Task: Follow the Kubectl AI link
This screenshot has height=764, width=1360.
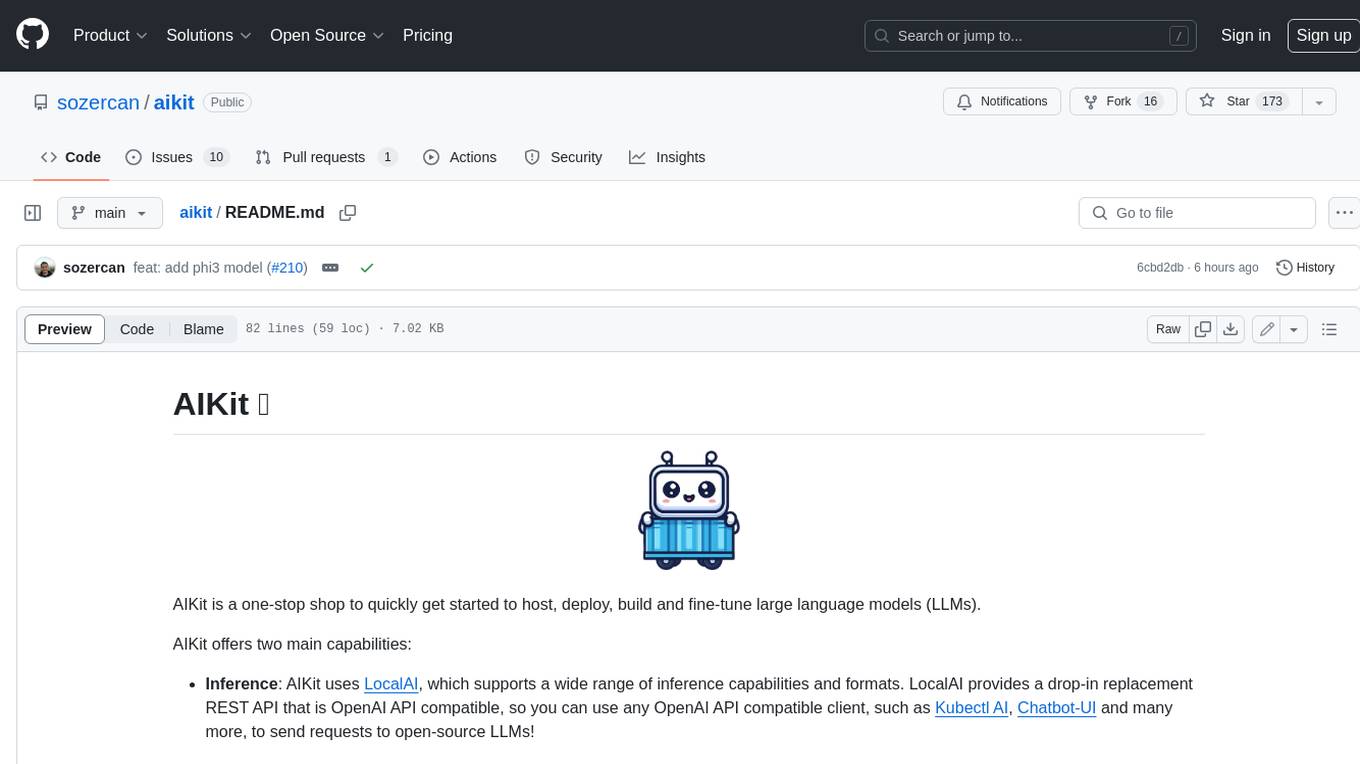Action: click(x=971, y=708)
